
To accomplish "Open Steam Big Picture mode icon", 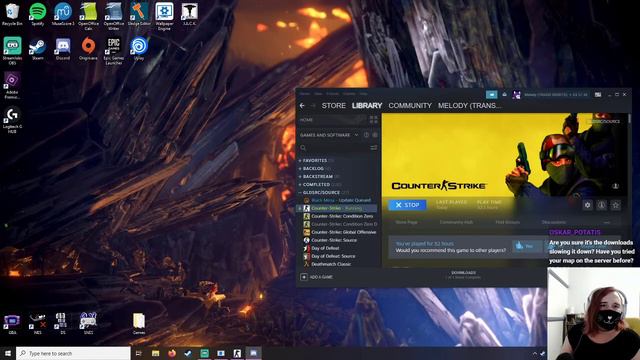I will 598,95.
